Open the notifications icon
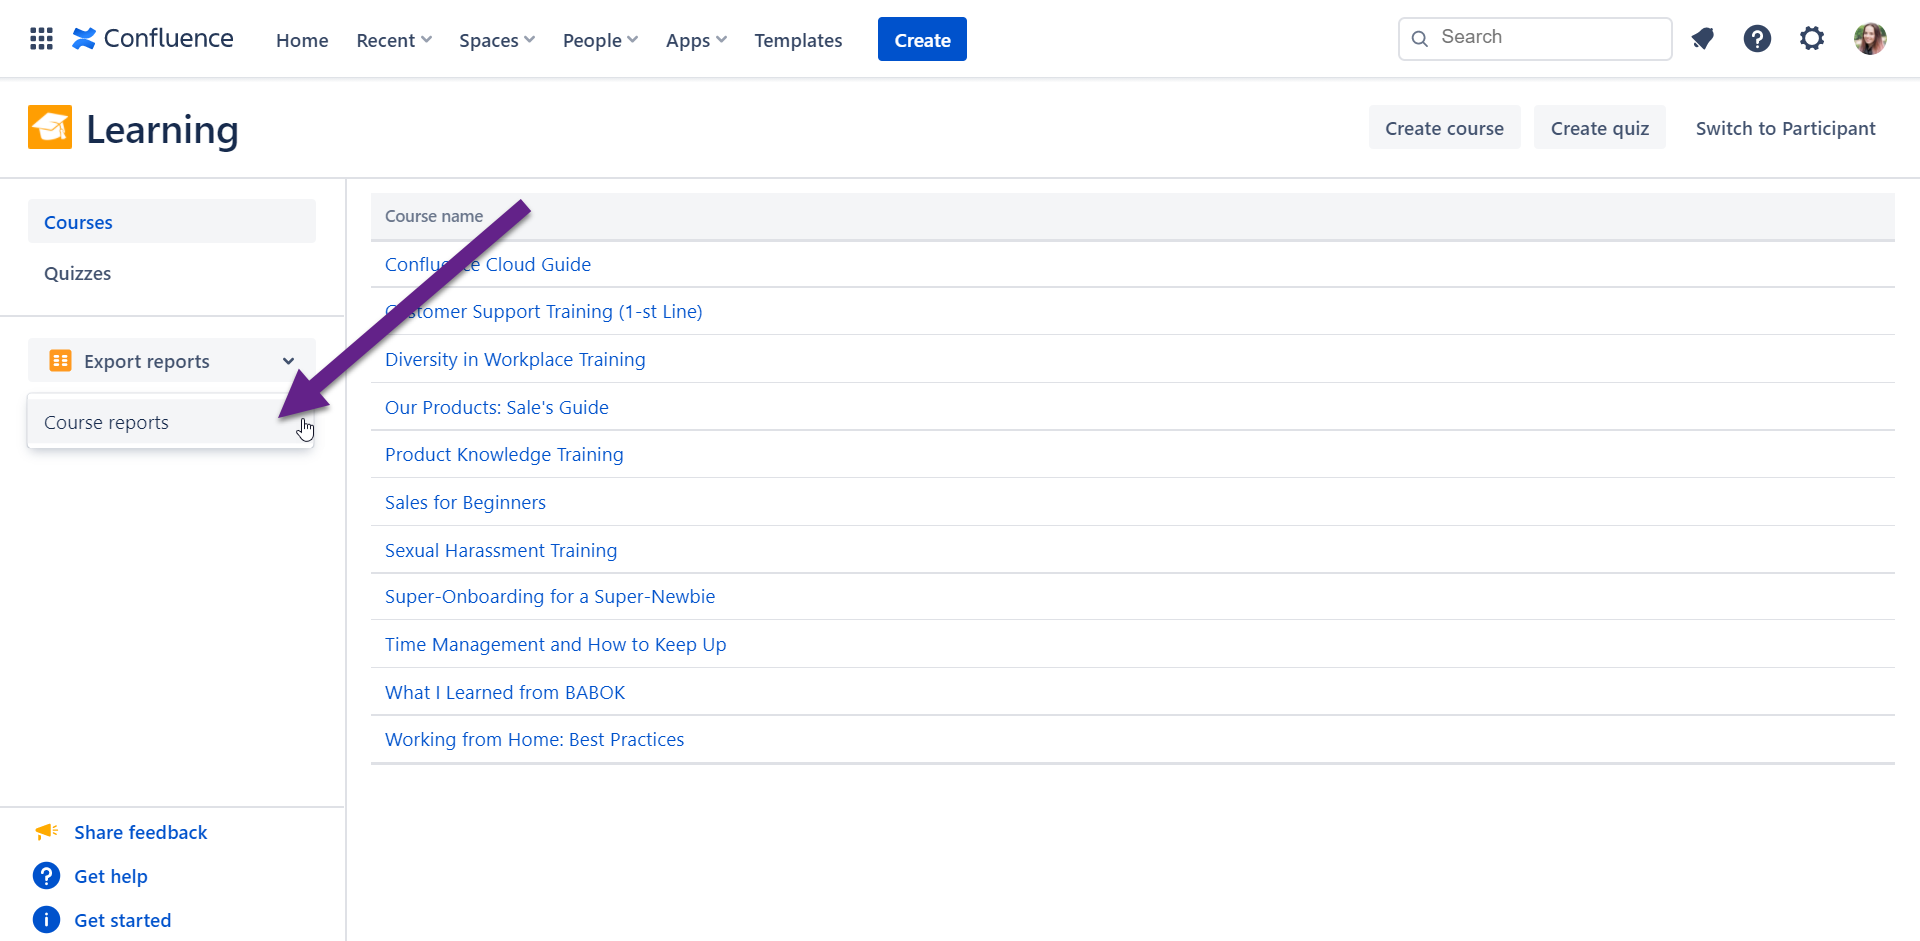 tap(1702, 39)
